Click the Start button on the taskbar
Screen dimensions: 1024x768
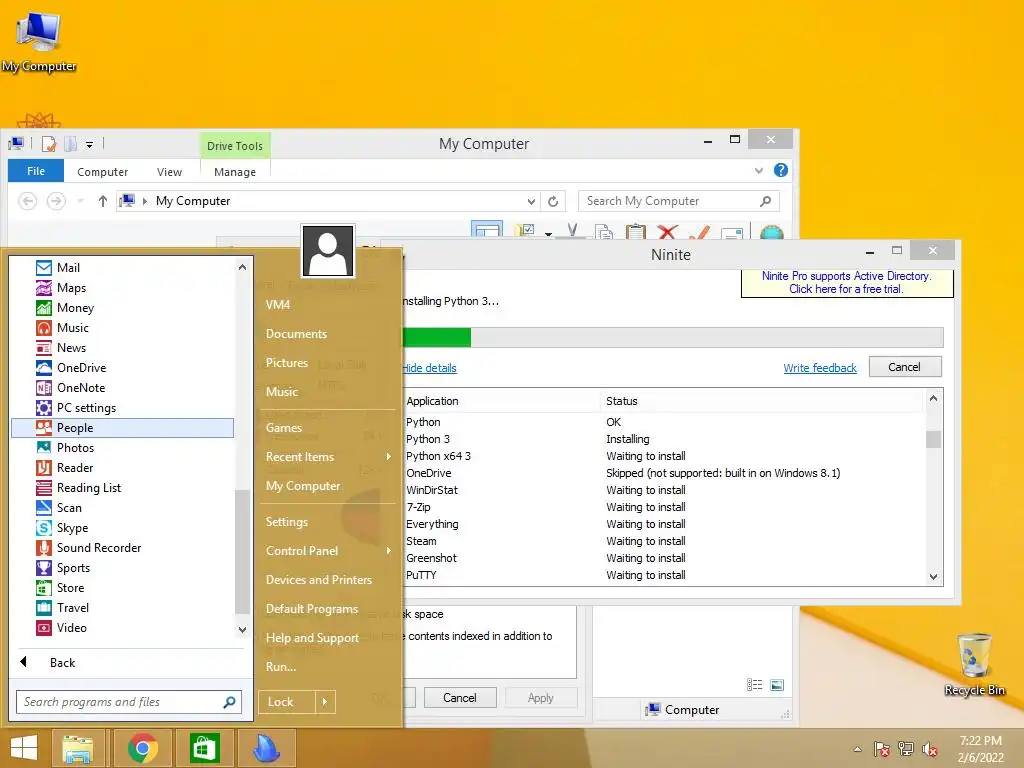(x=24, y=748)
